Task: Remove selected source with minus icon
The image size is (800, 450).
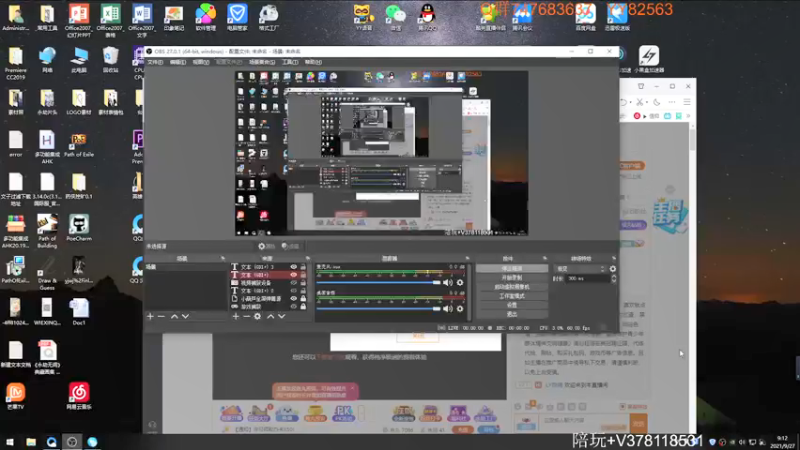Action: (x=246, y=316)
